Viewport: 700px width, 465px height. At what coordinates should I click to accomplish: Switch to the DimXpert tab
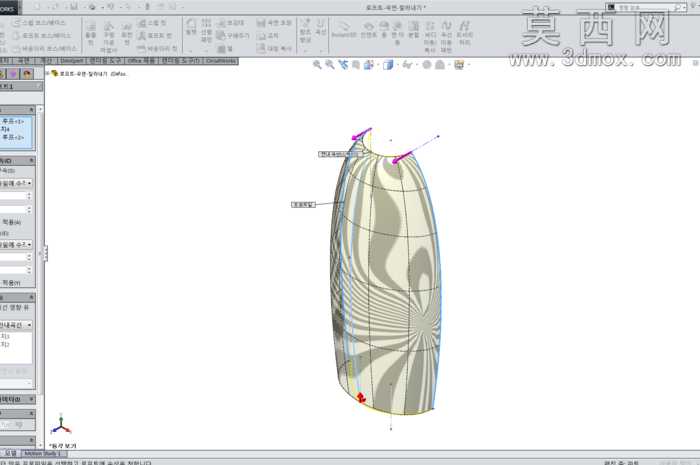pos(71,61)
